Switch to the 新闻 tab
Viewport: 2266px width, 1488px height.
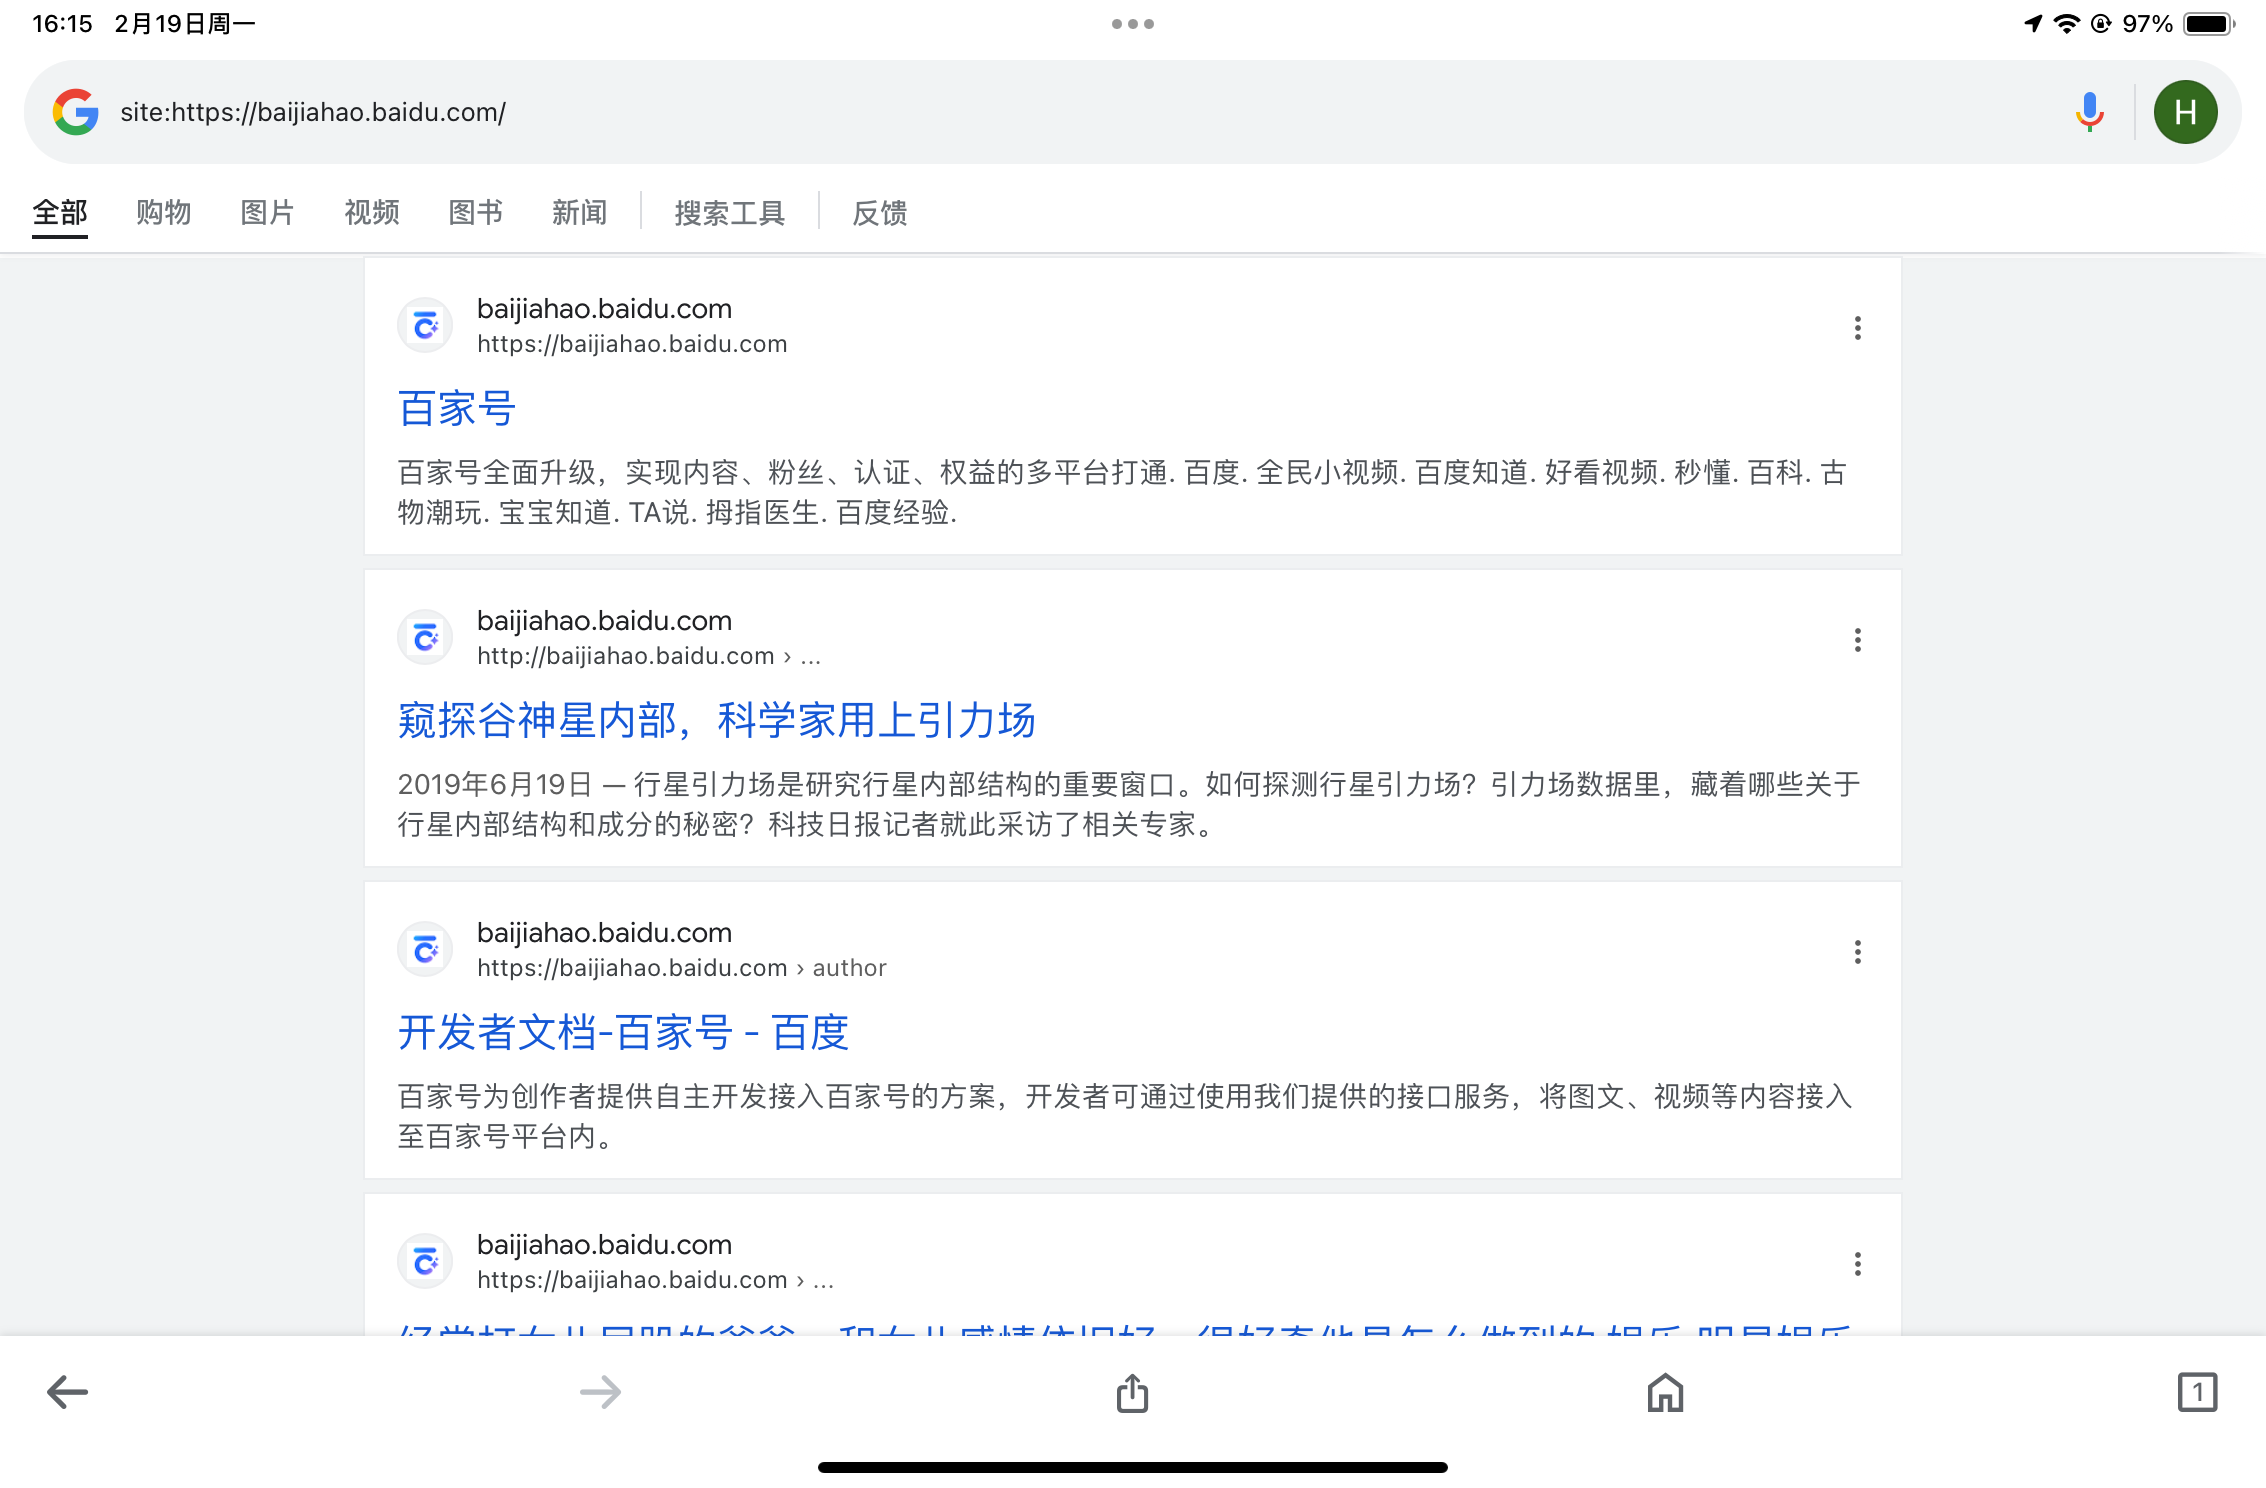pos(580,213)
